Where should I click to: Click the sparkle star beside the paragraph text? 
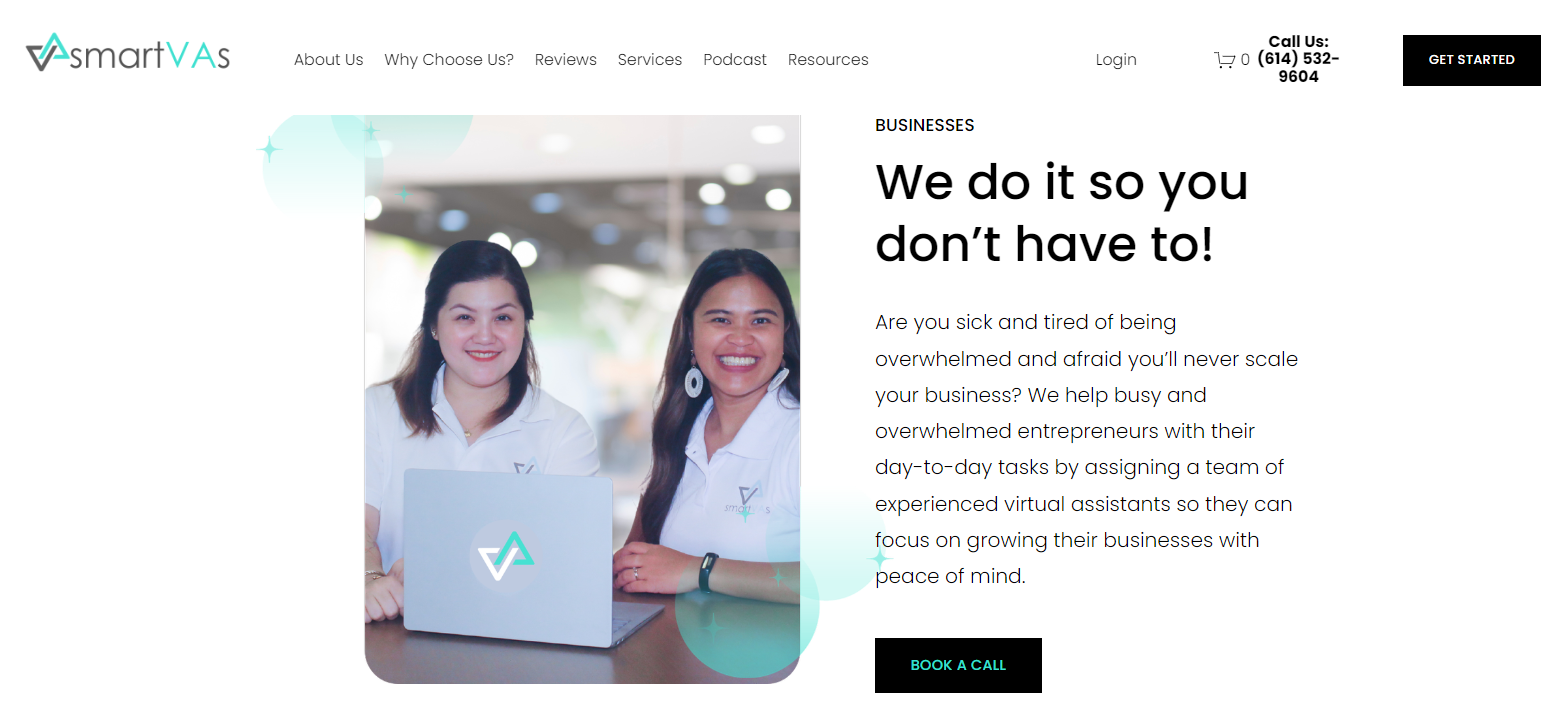pyautogui.click(x=880, y=559)
